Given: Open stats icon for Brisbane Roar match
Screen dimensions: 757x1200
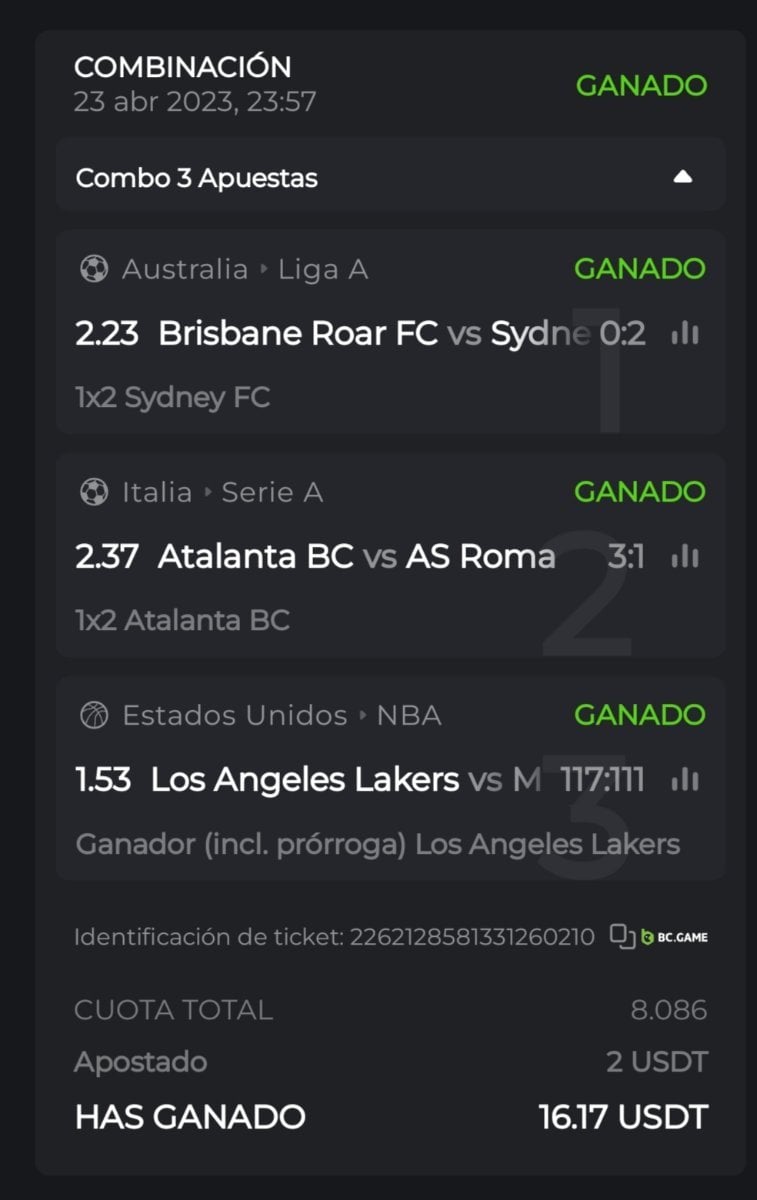Looking at the screenshot, I should point(685,334).
